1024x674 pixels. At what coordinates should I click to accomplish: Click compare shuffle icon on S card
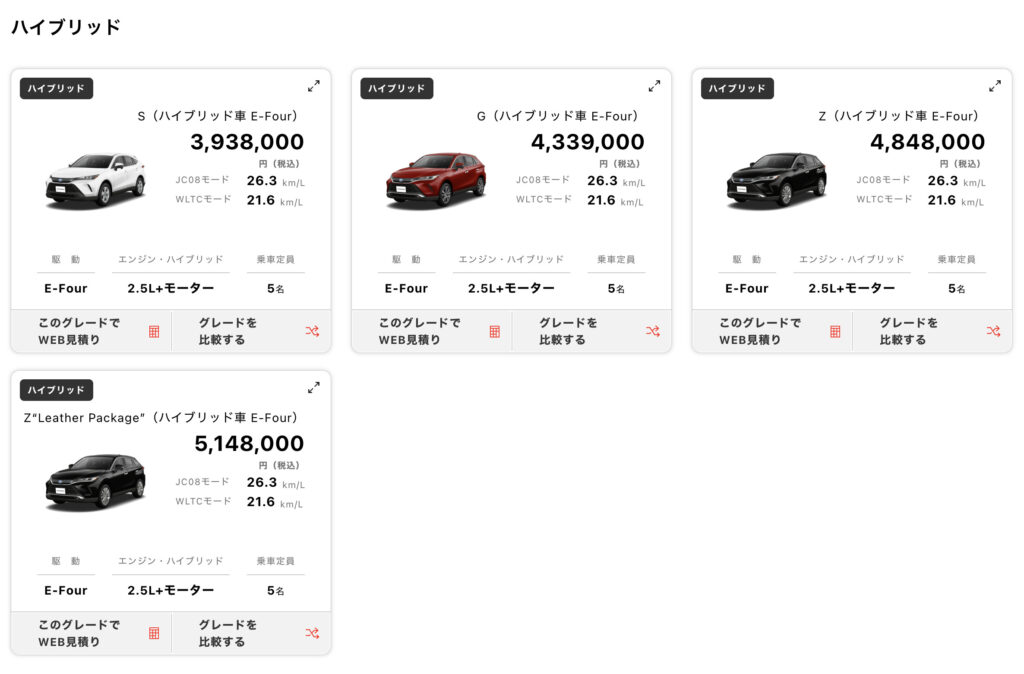click(x=312, y=331)
